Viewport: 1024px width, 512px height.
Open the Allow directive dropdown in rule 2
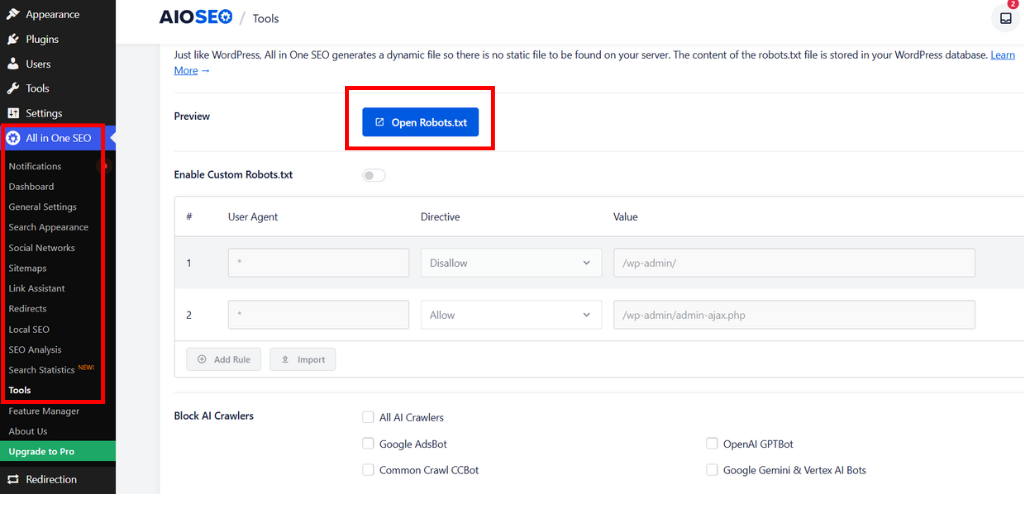511,315
